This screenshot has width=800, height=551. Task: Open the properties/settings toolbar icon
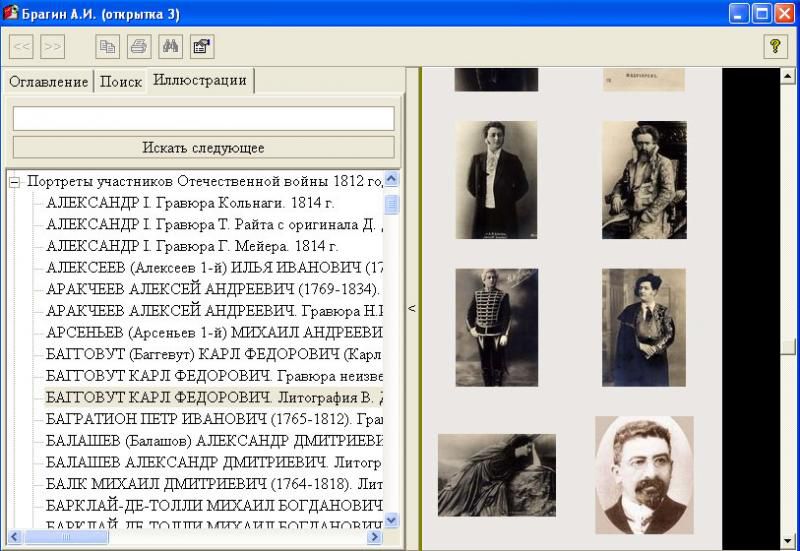pyautogui.click(x=200, y=45)
